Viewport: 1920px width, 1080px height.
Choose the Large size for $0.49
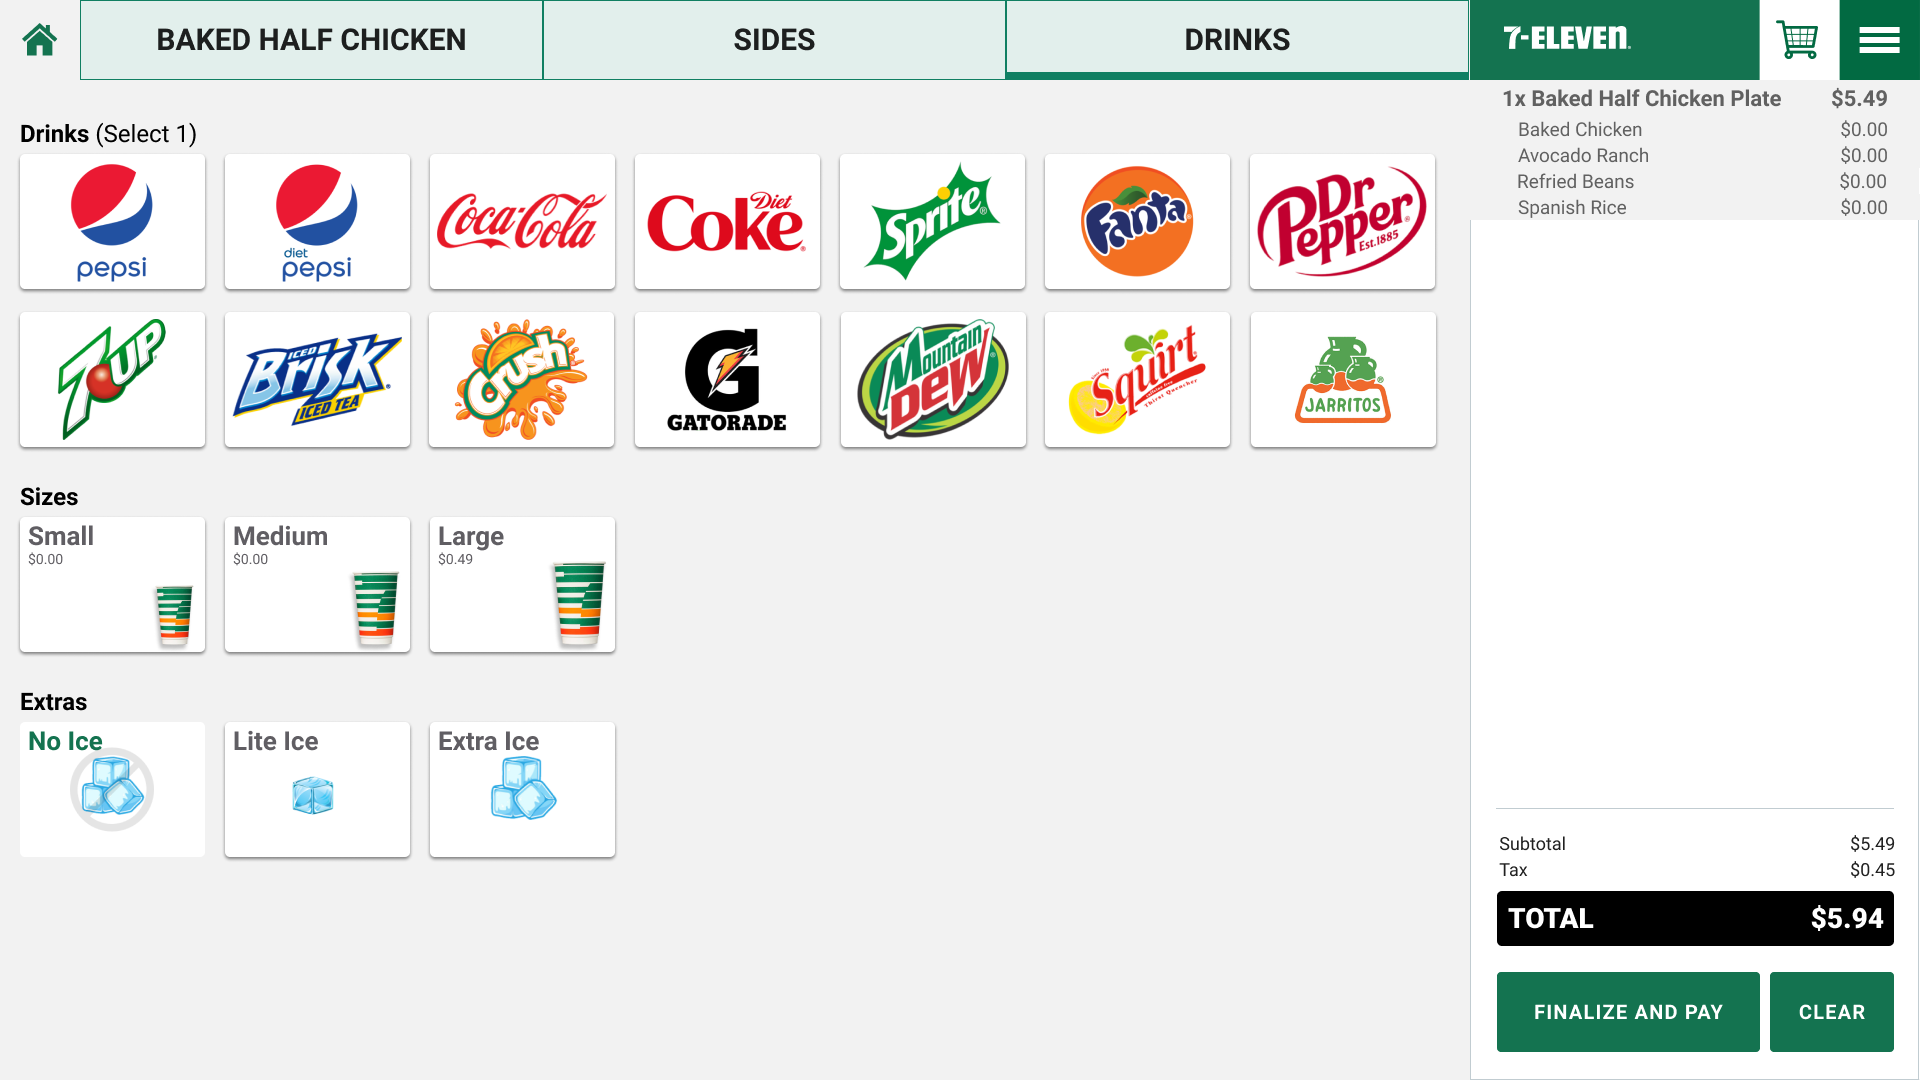coord(522,585)
